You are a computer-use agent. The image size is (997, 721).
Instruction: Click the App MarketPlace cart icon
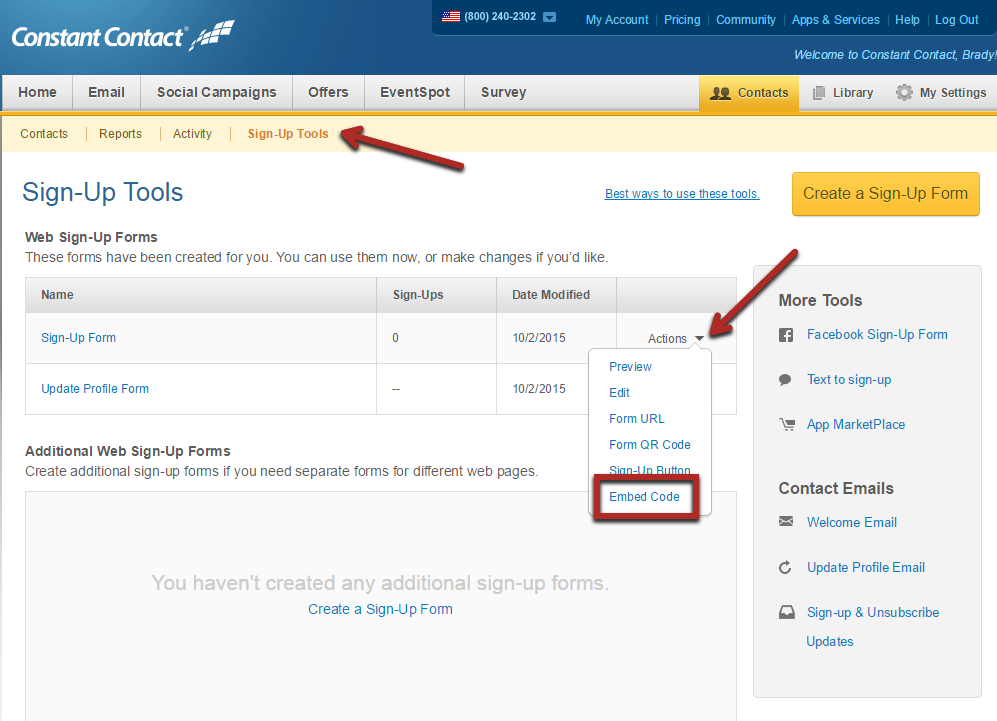pos(787,424)
